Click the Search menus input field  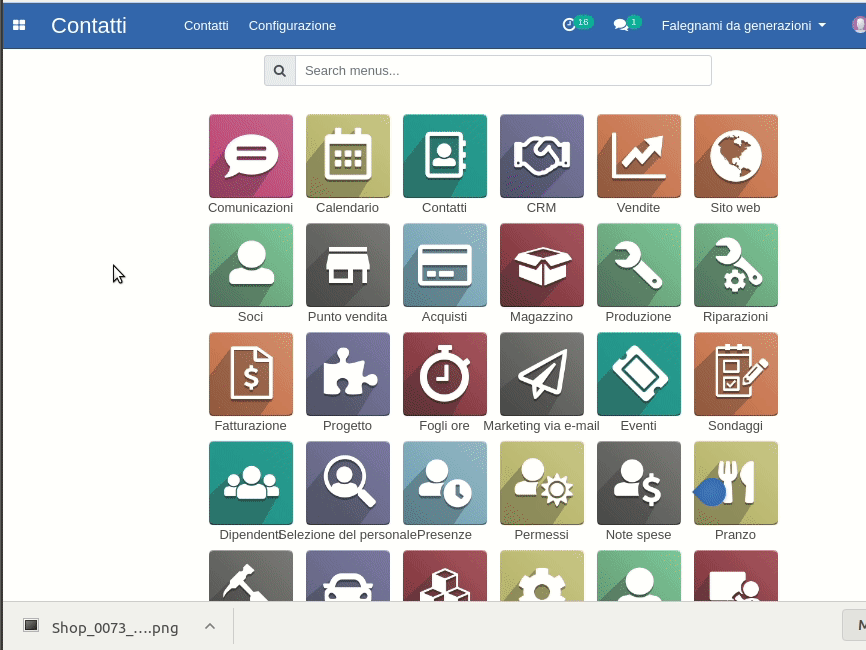pyautogui.click(x=503, y=71)
